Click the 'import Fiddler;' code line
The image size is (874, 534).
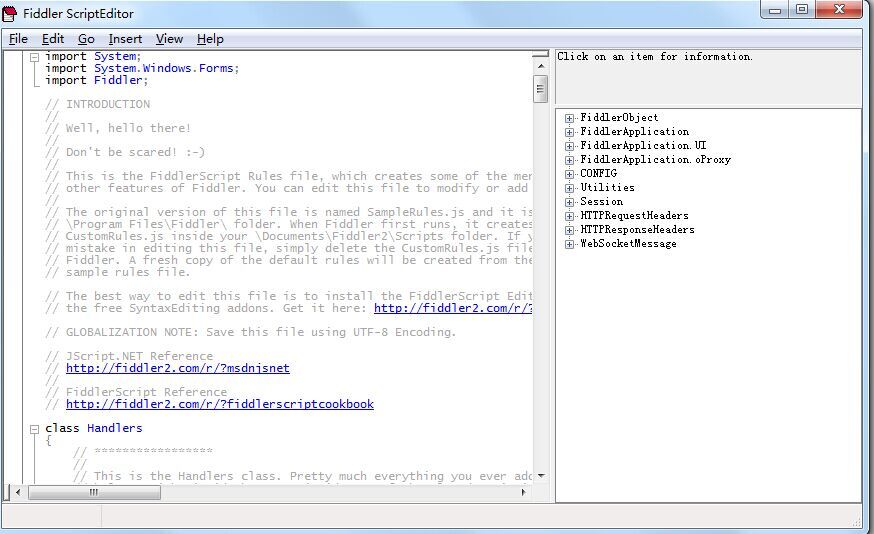click(96, 80)
